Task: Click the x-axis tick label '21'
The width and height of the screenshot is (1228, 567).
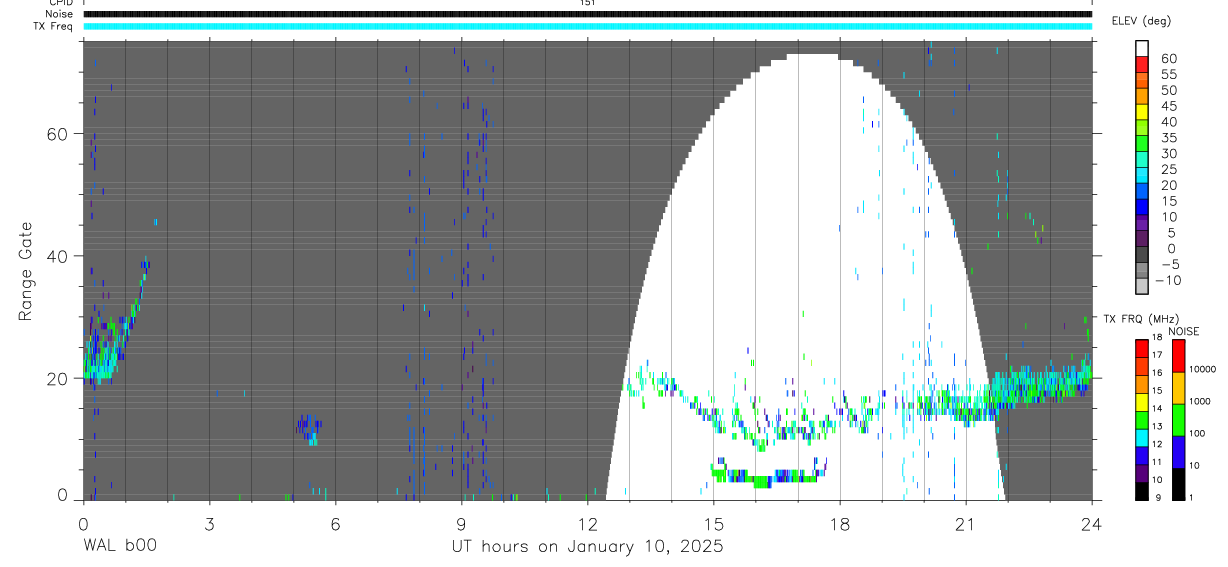Action: 966,523
